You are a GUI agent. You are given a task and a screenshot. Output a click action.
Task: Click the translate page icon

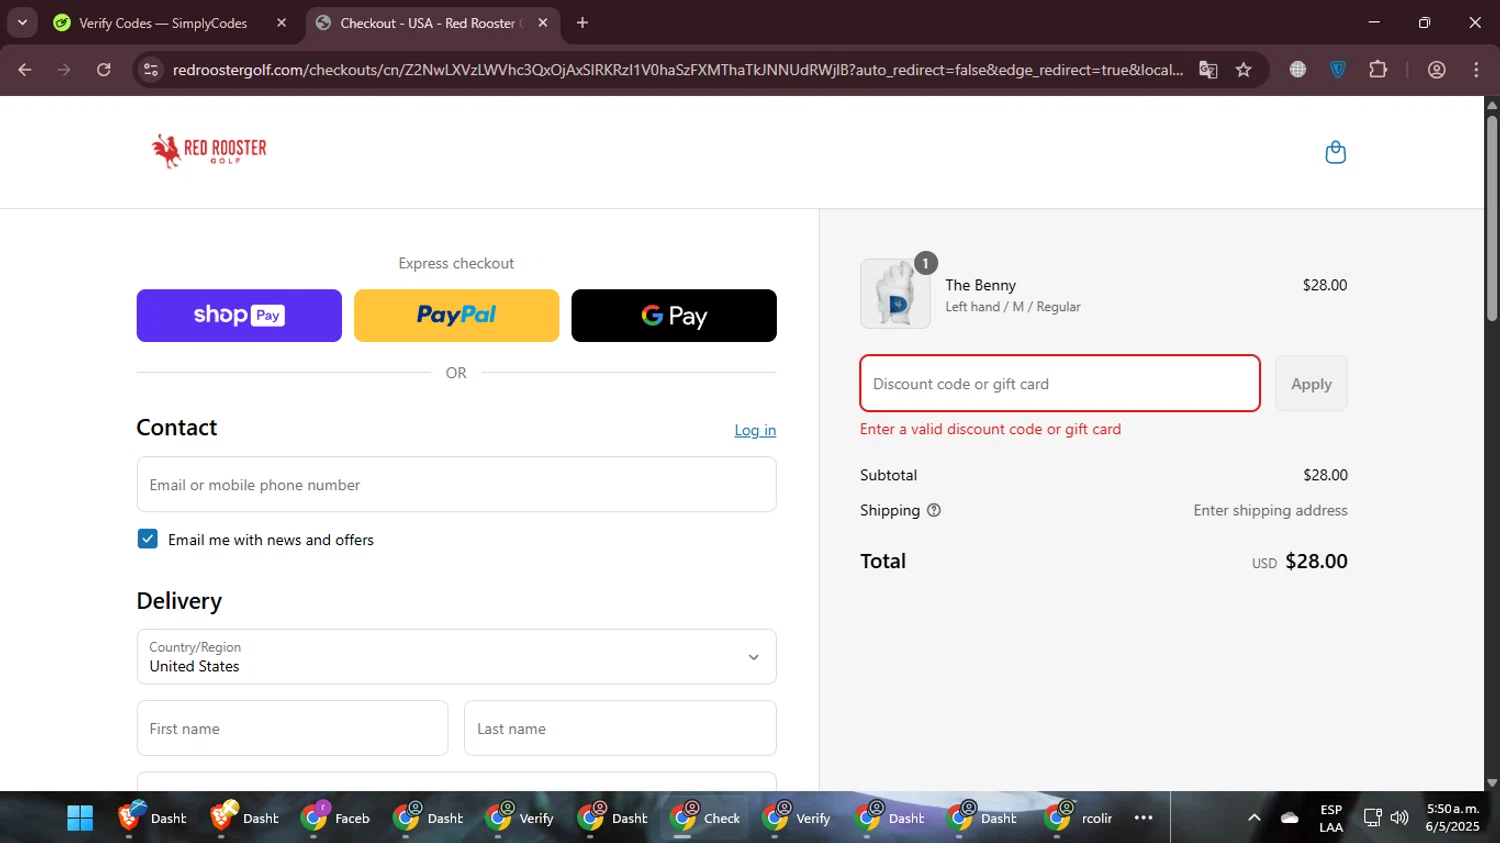1208,69
